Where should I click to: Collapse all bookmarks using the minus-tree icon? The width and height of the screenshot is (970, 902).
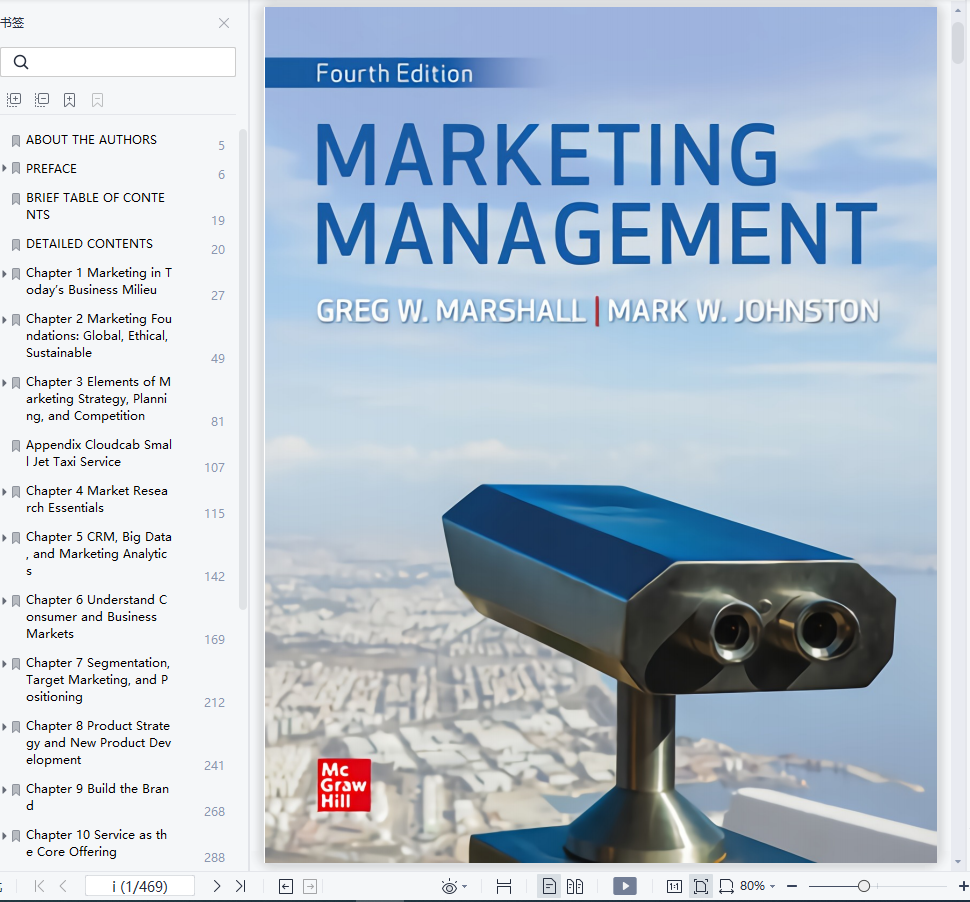pyautogui.click(x=41, y=100)
